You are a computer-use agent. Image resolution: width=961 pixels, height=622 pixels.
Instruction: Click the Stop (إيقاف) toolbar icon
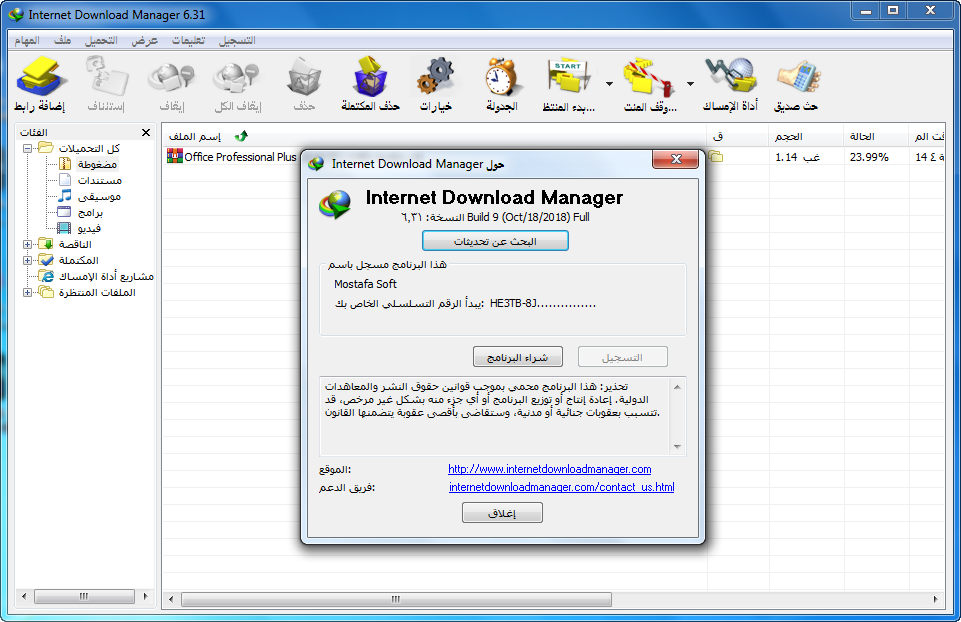[172, 84]
